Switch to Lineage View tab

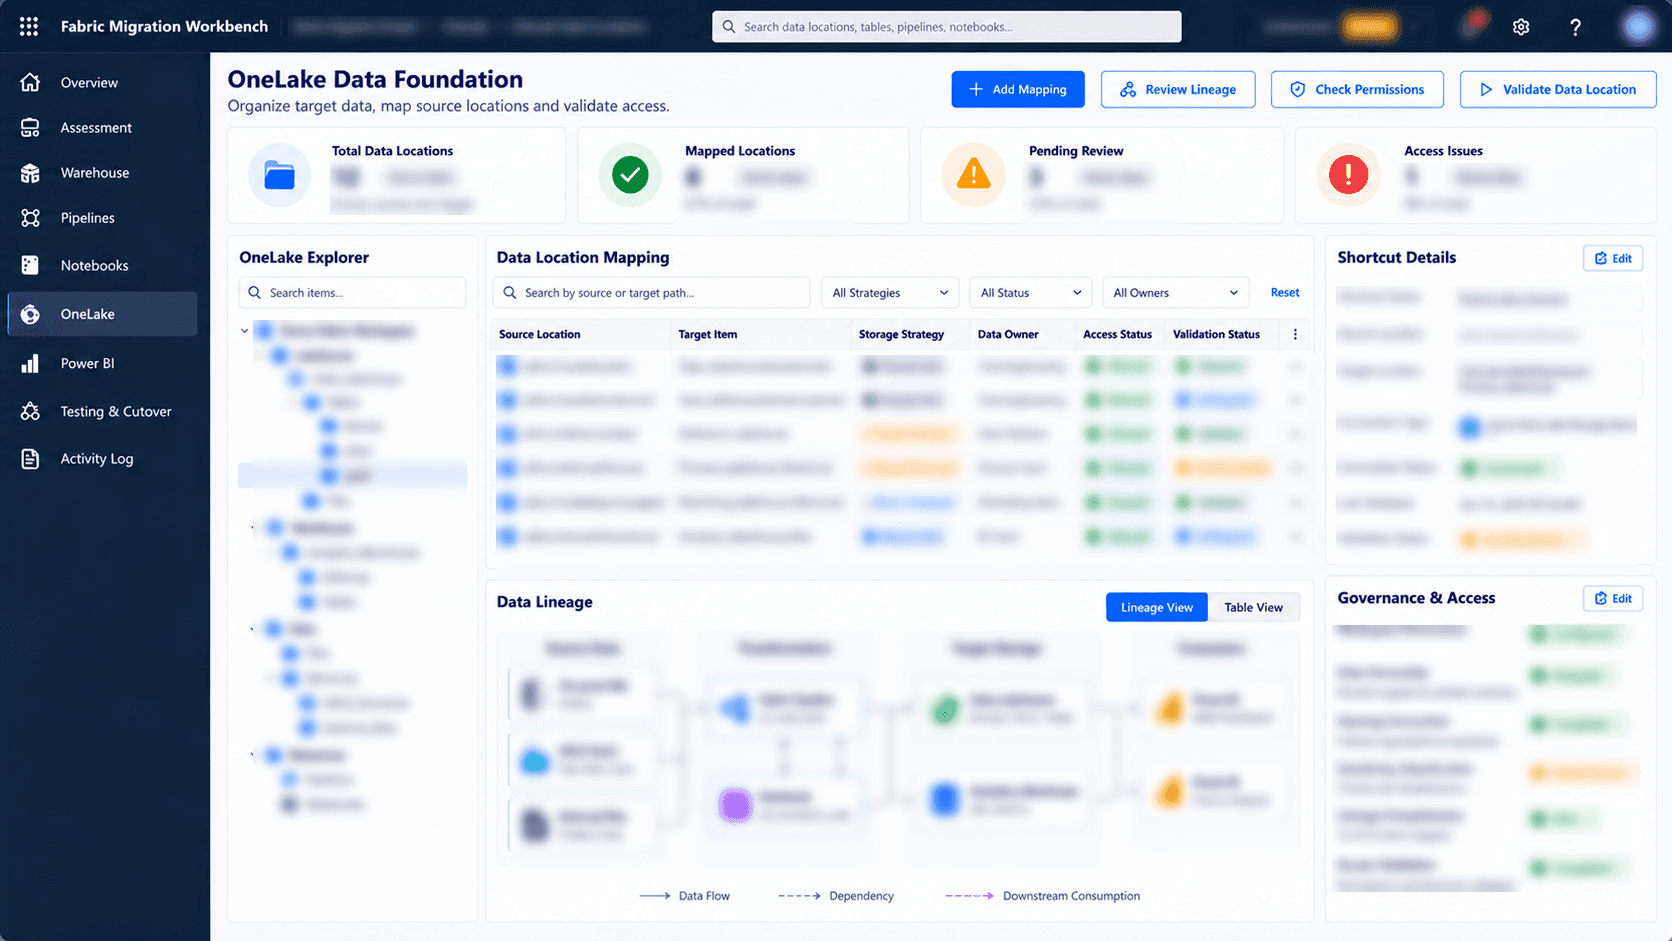tap(1156, 607)
